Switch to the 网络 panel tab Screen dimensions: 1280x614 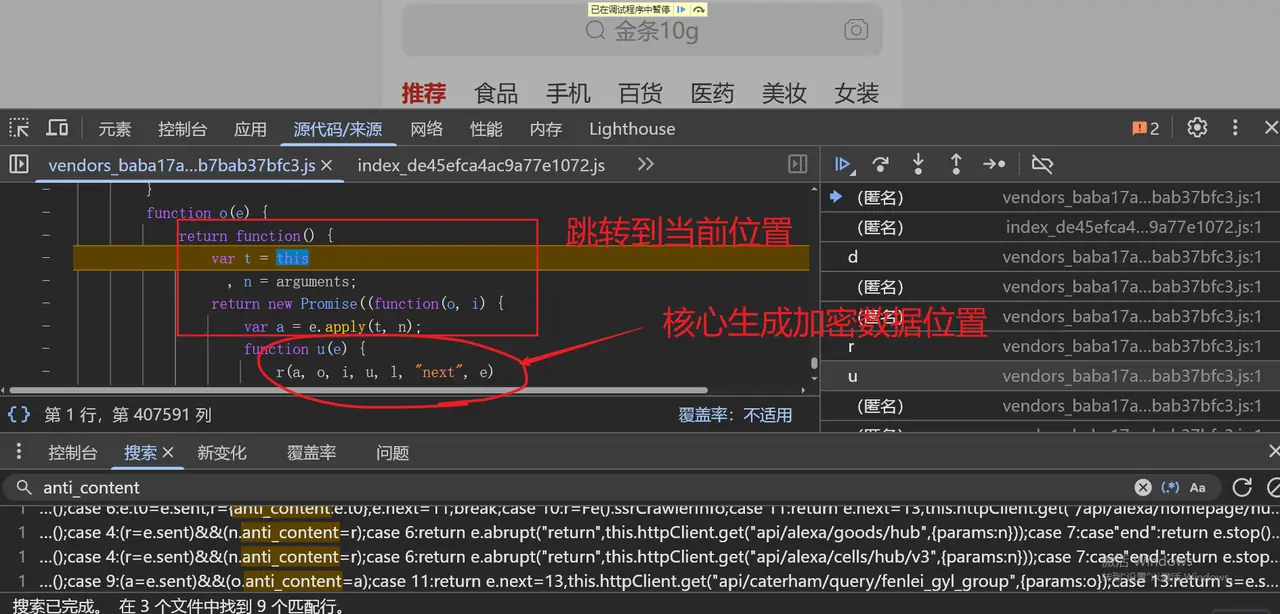click(x=426, y=128)
